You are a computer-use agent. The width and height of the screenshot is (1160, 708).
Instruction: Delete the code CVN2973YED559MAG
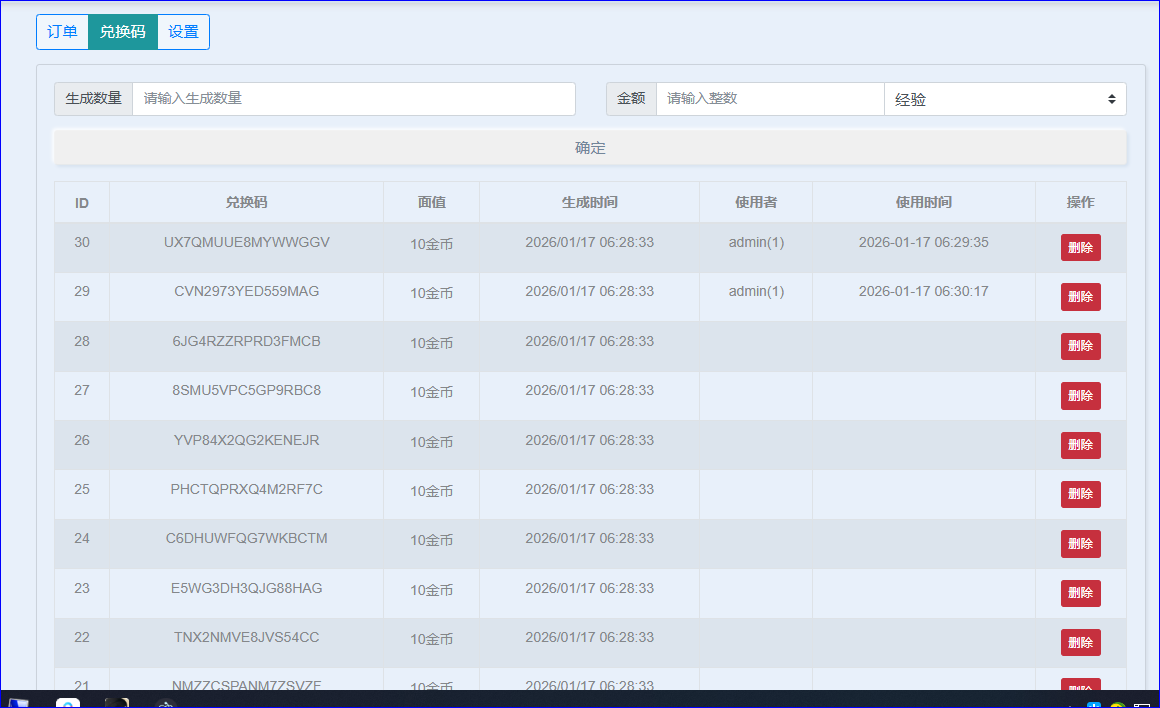point(1080,297)
